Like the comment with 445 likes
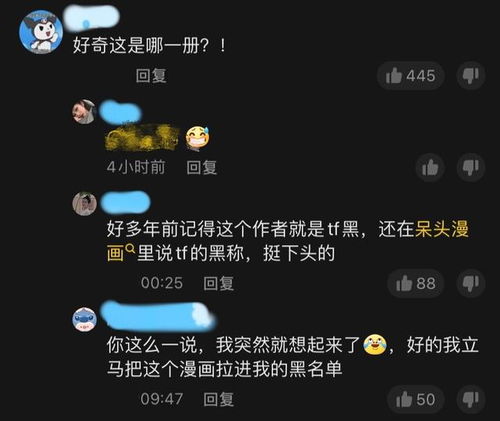Screen dimensions: 500x421 (x=410, y=76)
